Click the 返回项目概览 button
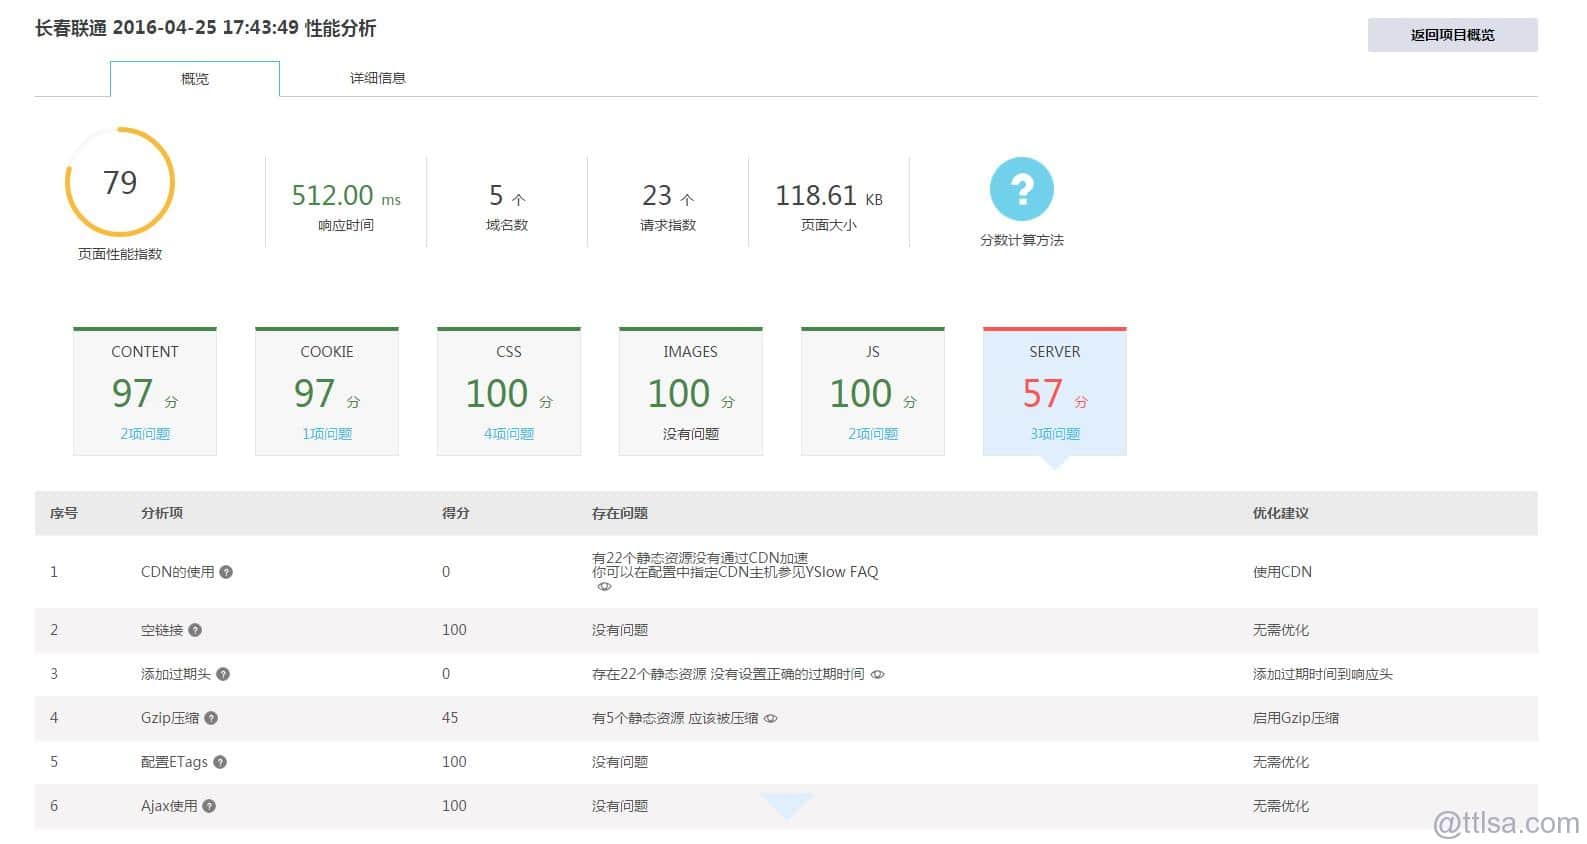 click(x=1452, y=35)
